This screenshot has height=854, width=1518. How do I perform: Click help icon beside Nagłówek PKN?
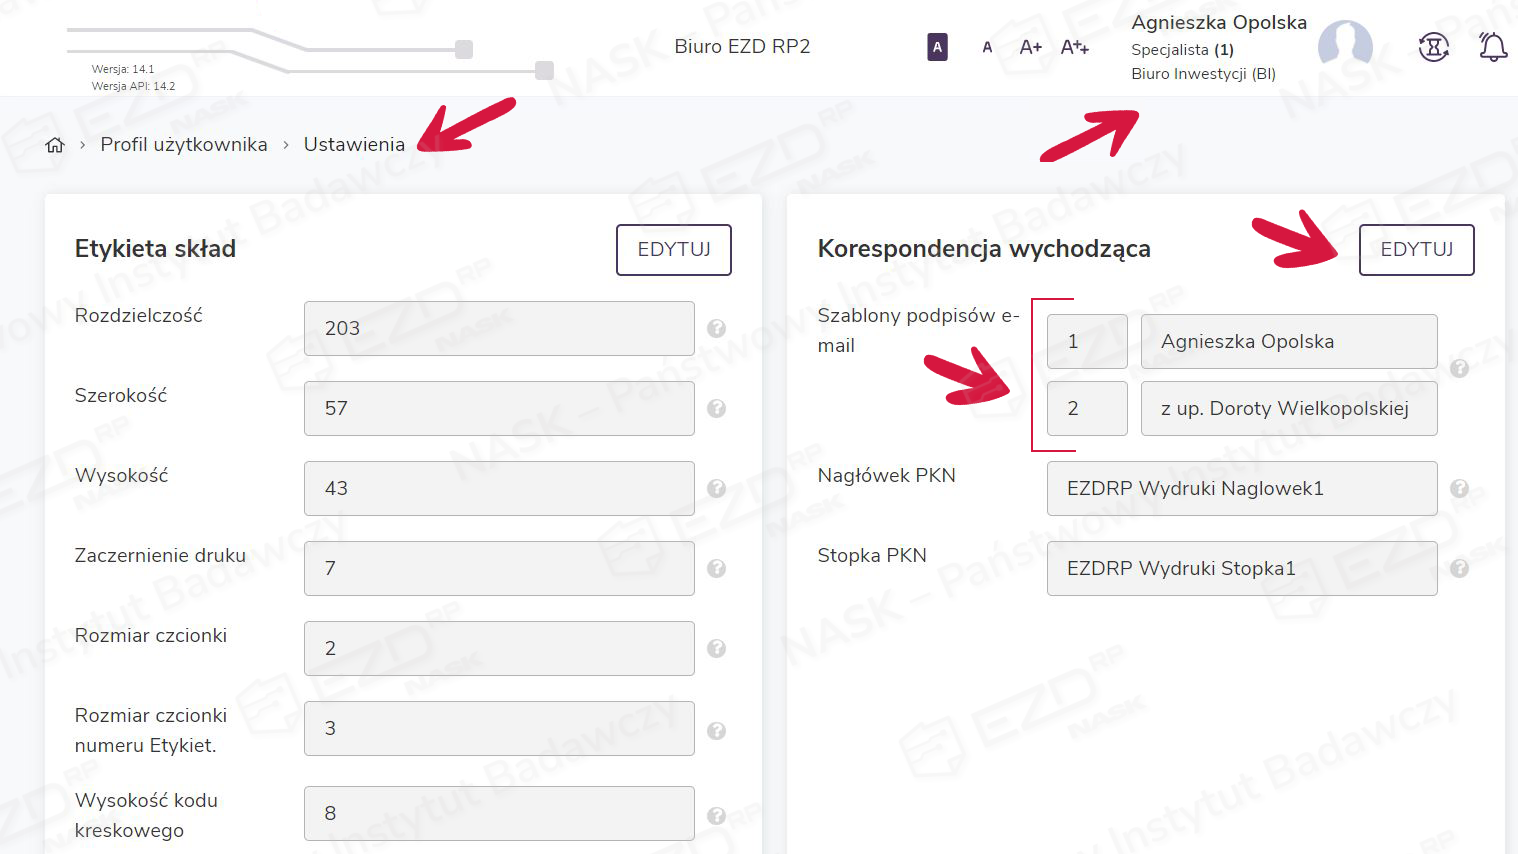tap(1459, 488)
